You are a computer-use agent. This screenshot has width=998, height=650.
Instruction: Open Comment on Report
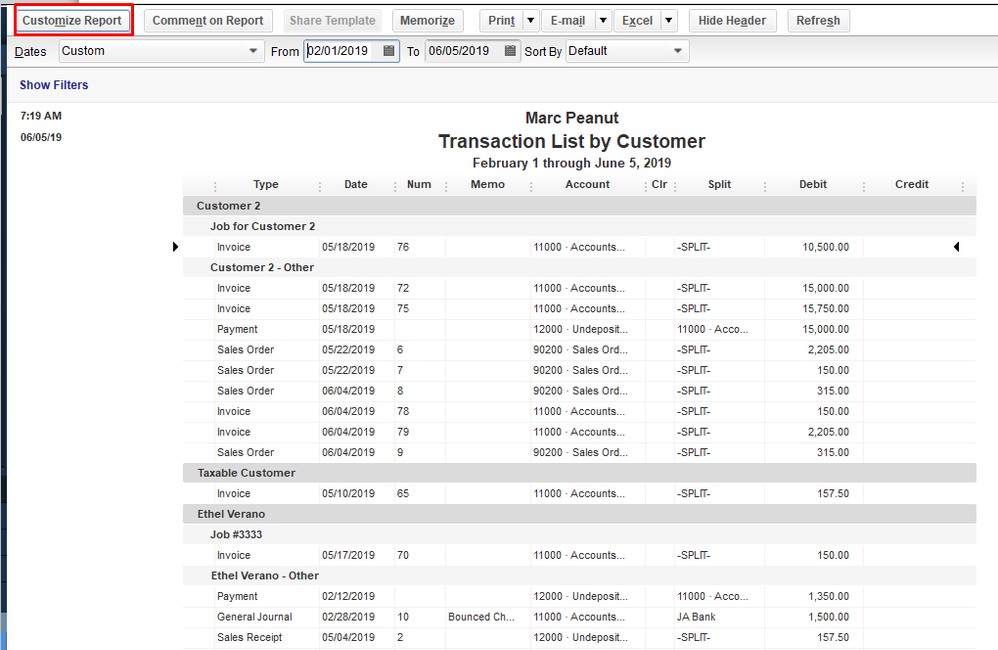[x=207, y=20]
